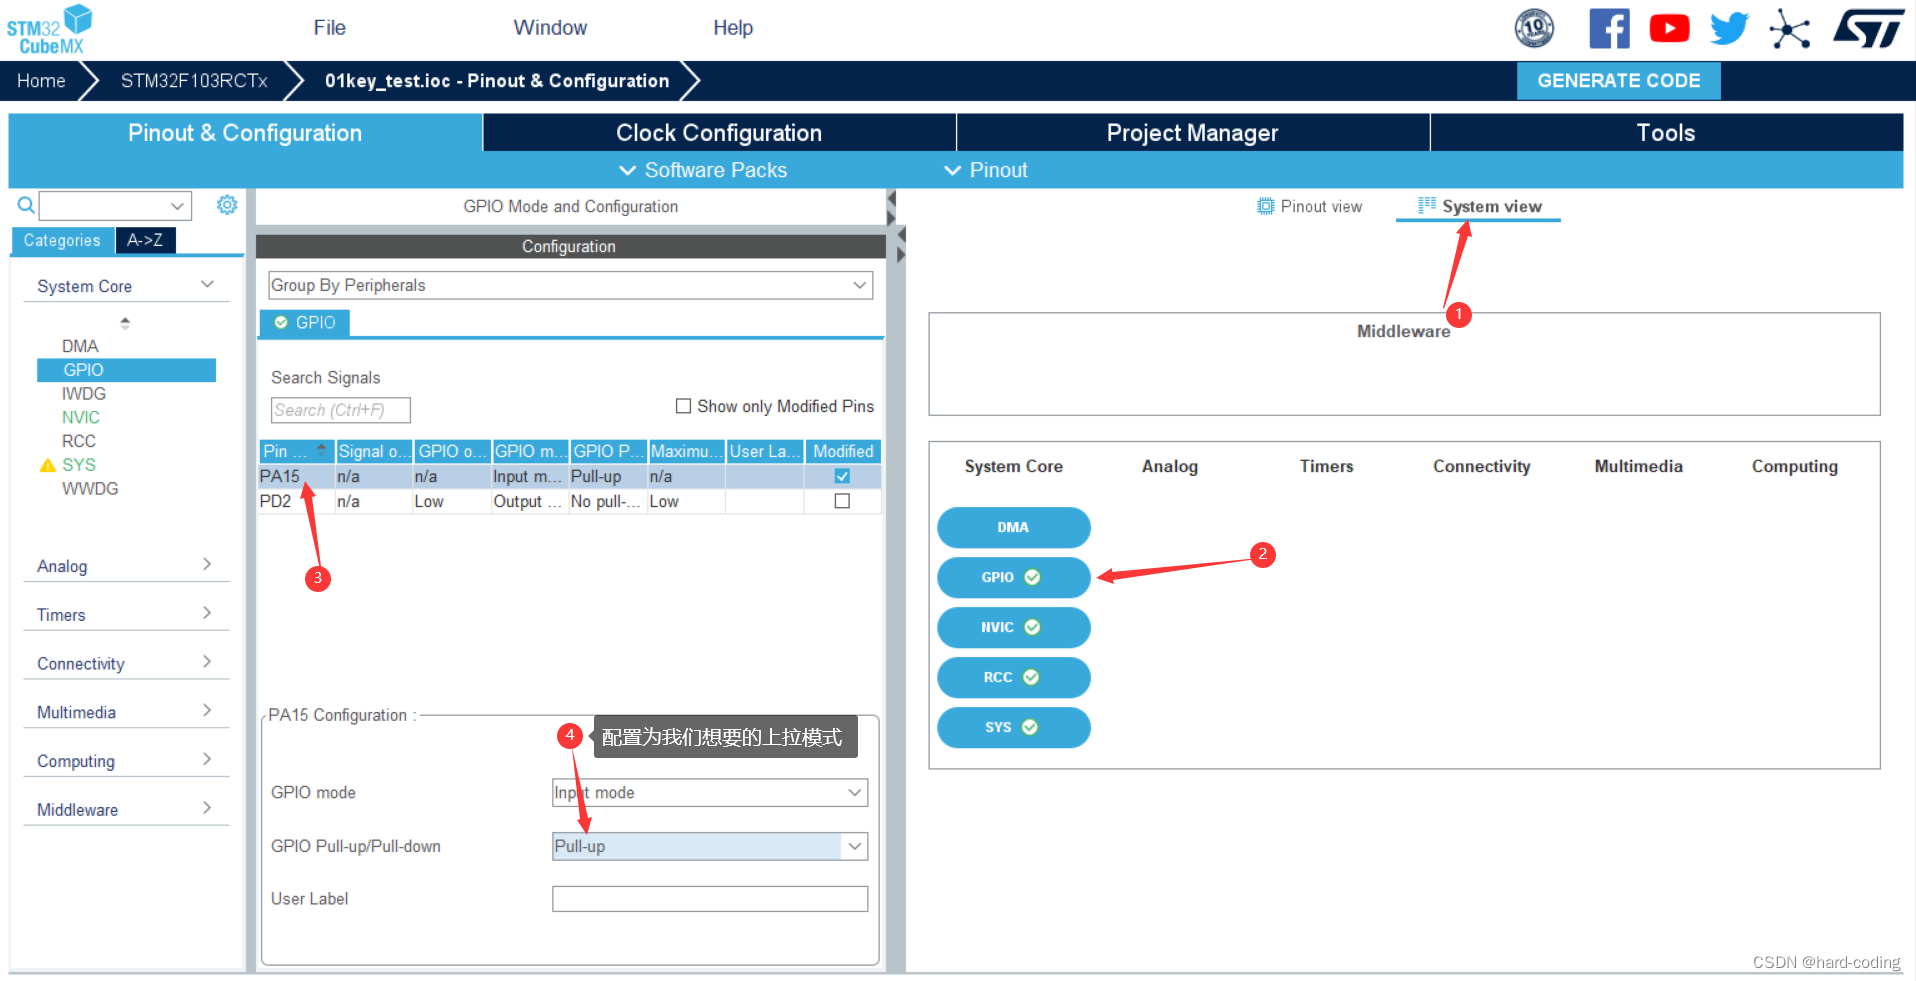Viewport: 1916px width, 981px height.
Task: Click the System view grid icon
Action: (x=1427, y=205)
